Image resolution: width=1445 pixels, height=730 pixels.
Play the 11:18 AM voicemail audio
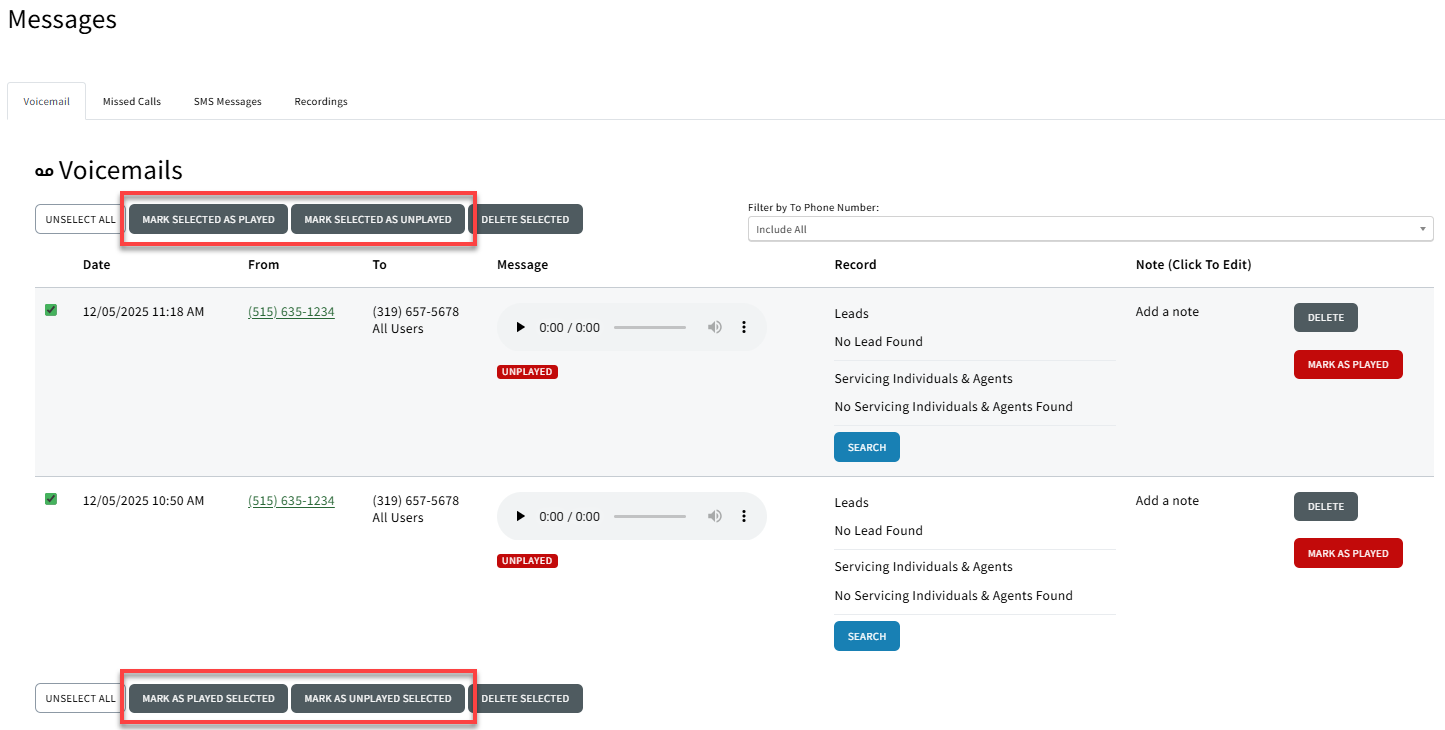click(520, 326)
